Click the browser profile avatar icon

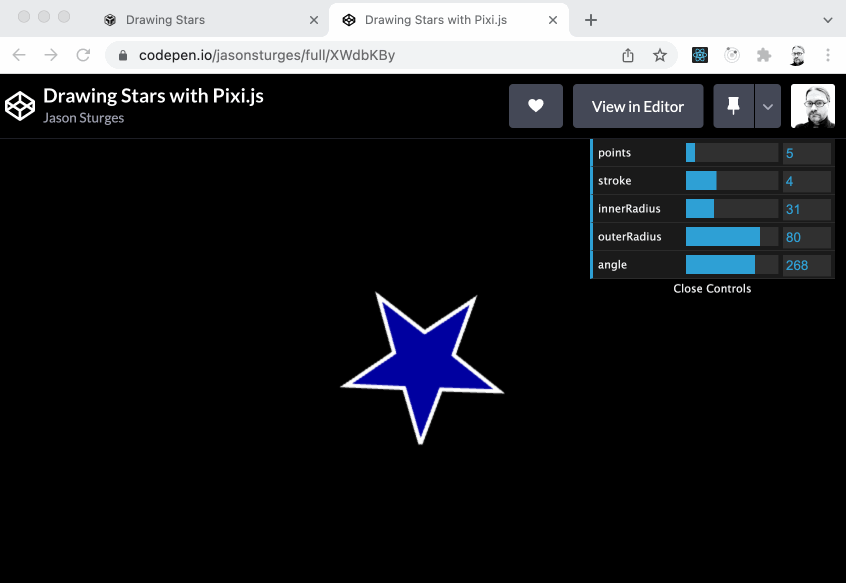797,56
